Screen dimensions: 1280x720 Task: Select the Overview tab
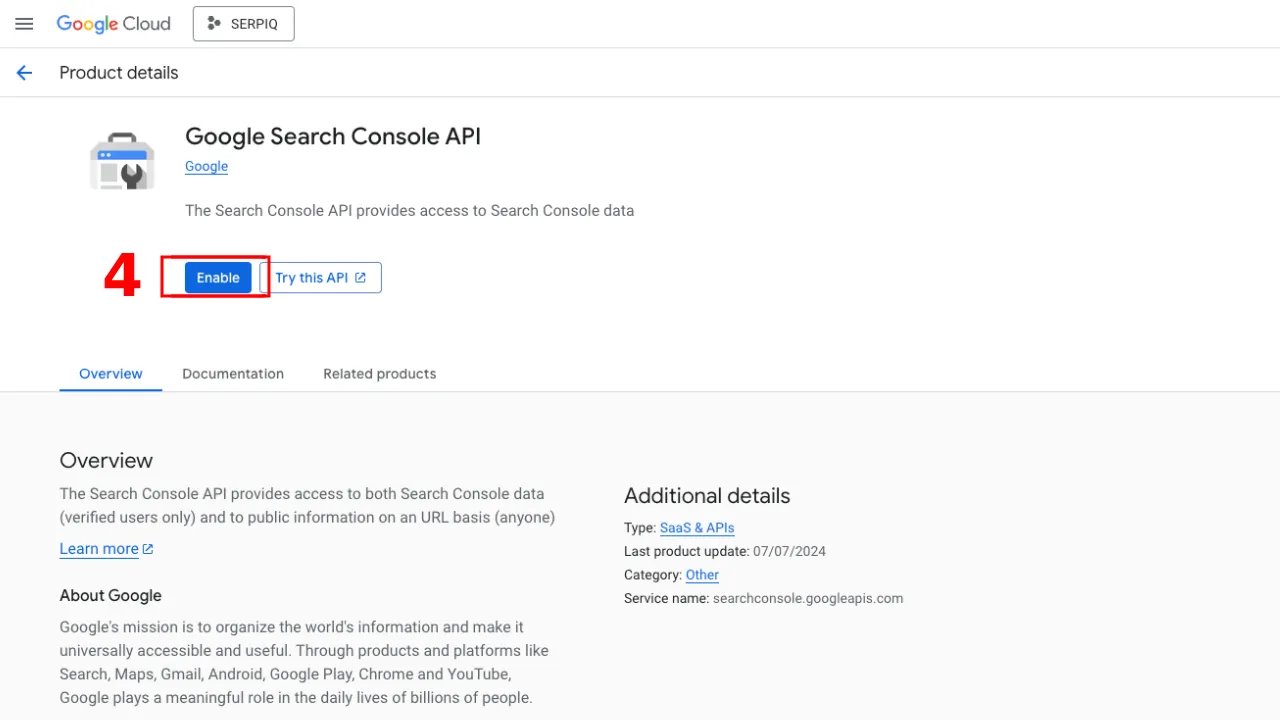111,374
